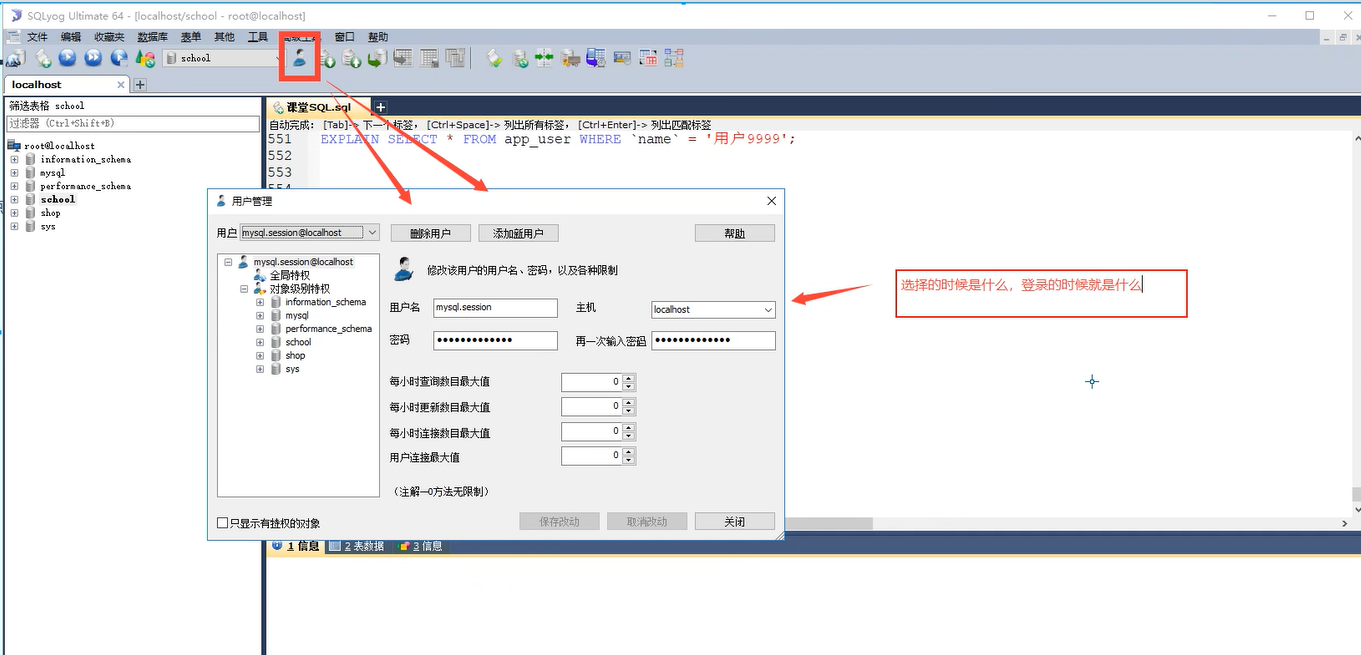Click the red table grid toolbar icon

[647, 58]
